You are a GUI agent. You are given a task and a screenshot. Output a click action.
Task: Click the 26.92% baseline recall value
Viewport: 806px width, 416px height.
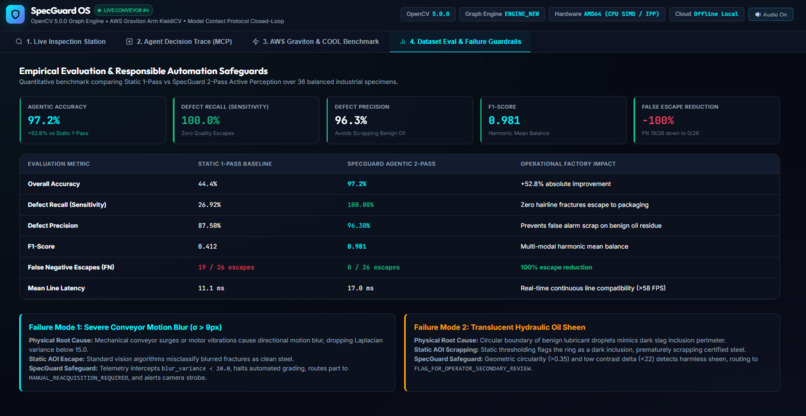pyautogui.click(x=209, y=205)
